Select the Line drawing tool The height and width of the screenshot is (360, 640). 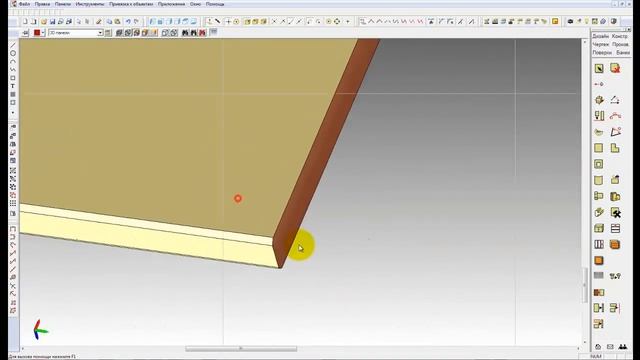13,45
